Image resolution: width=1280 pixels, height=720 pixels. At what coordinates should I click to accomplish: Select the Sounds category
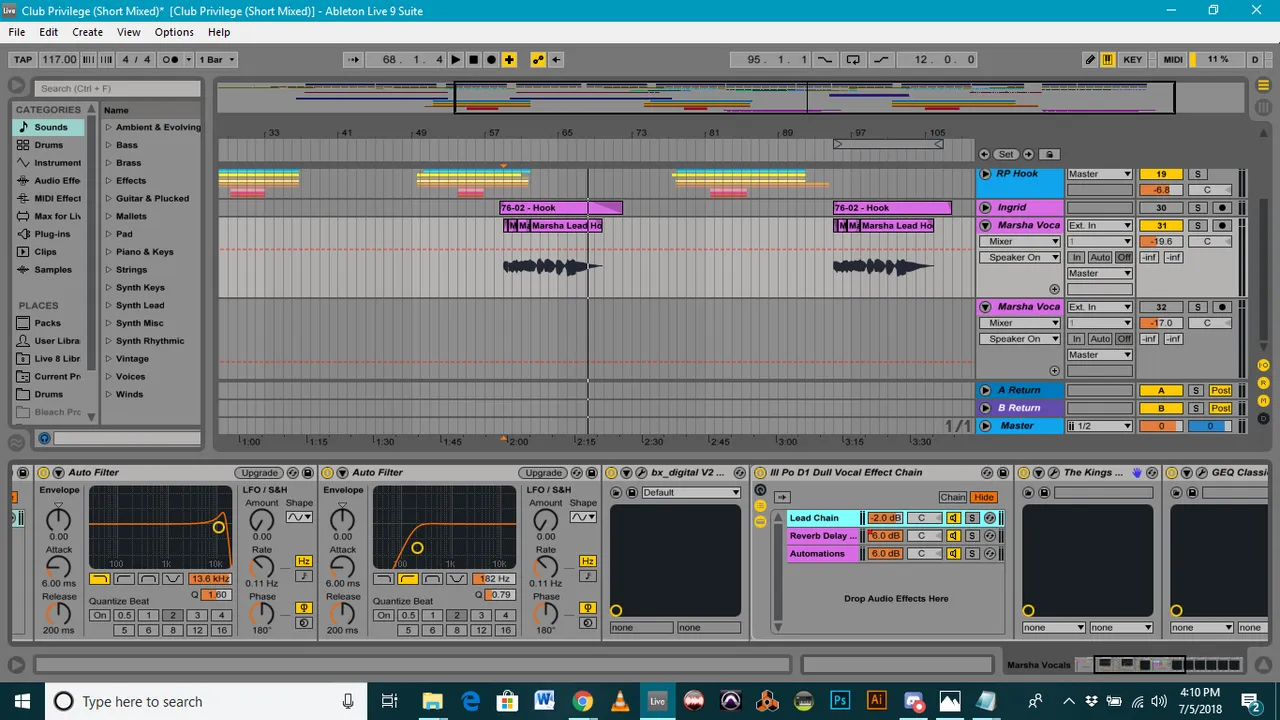50,127
